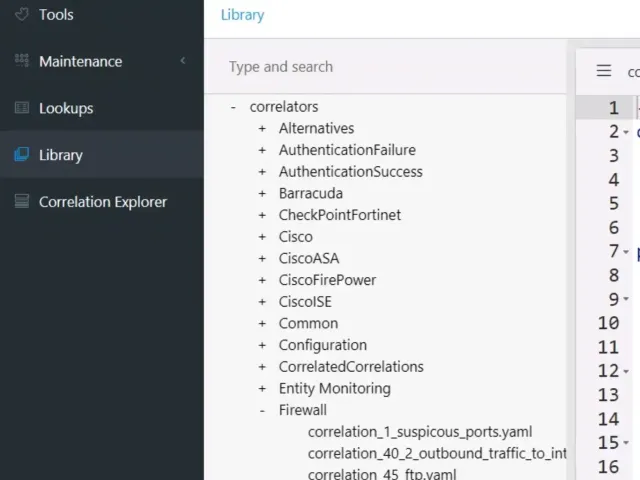The width and height of the screenshot is (640, 480).
Task: Expand the Maintenance submenu chevron
Action: tap(183, 61)
